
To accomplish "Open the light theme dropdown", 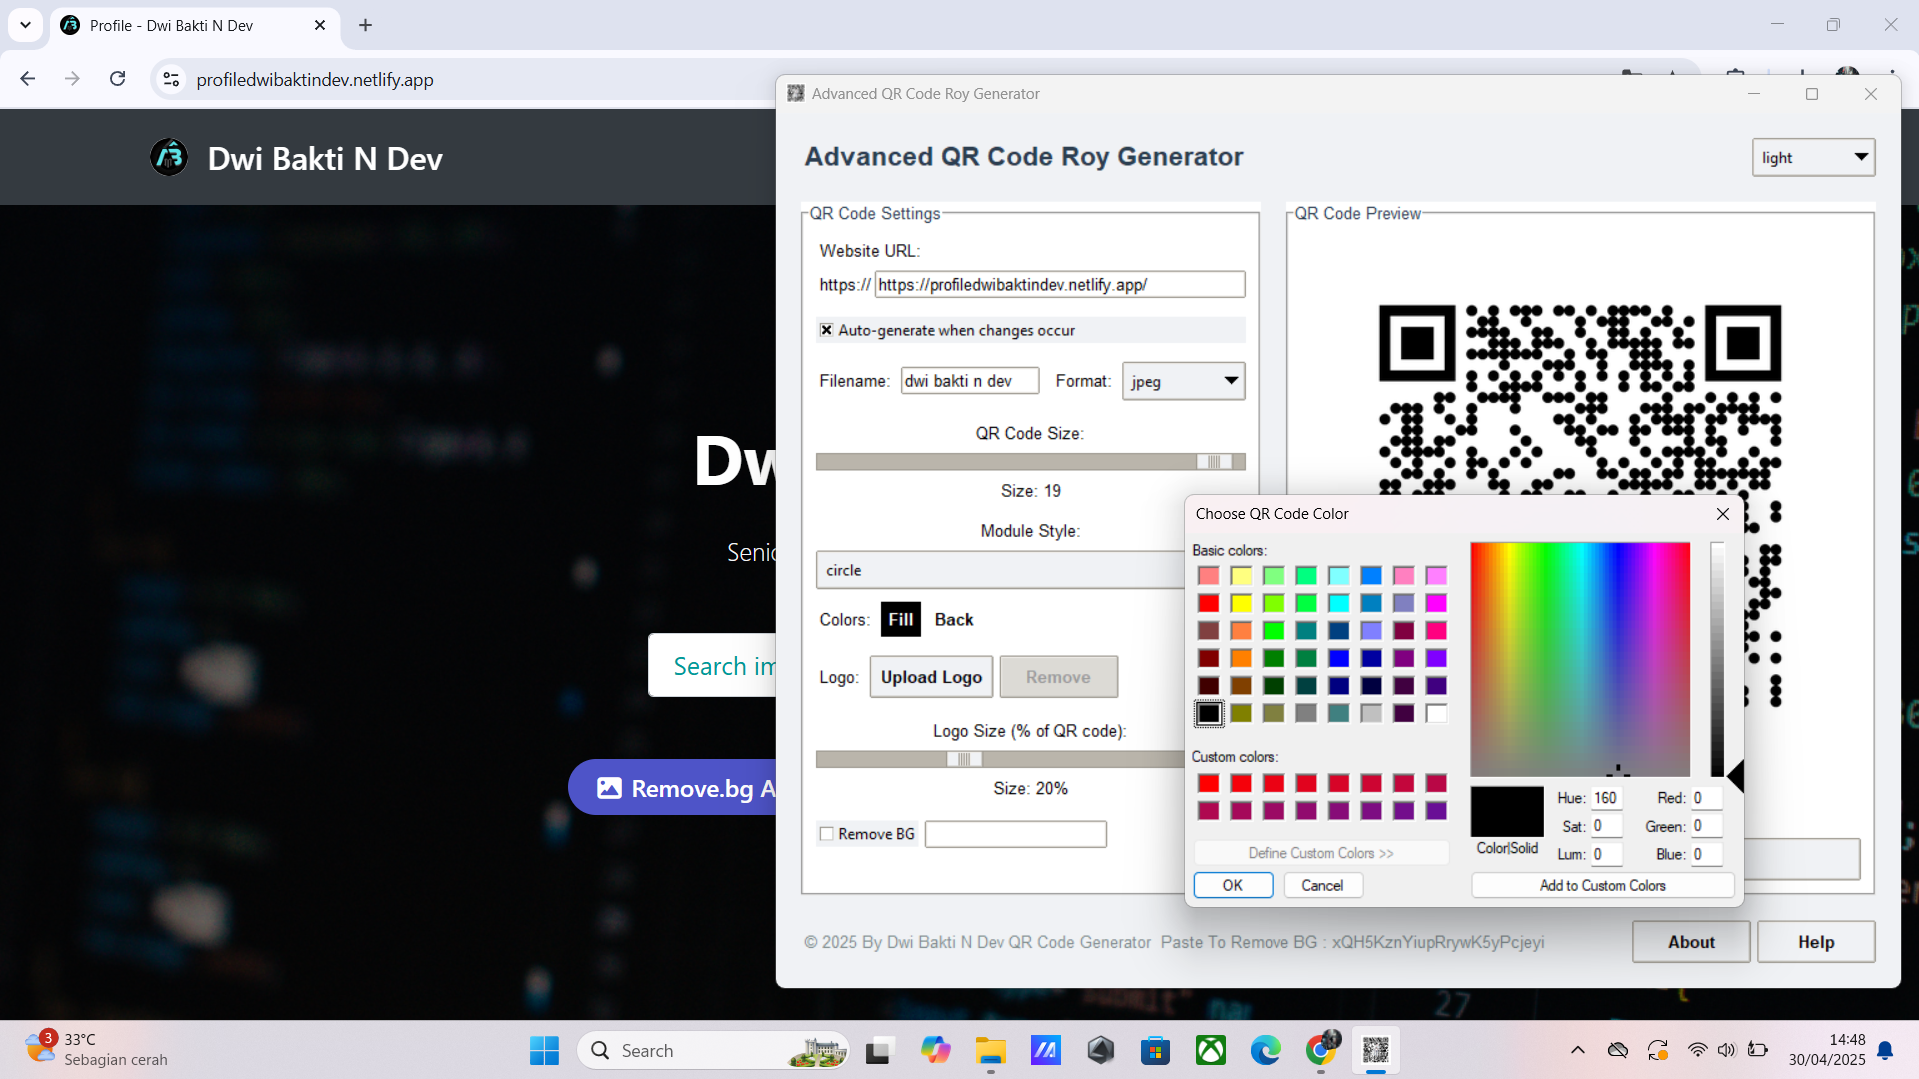I will pos(1813,157).
